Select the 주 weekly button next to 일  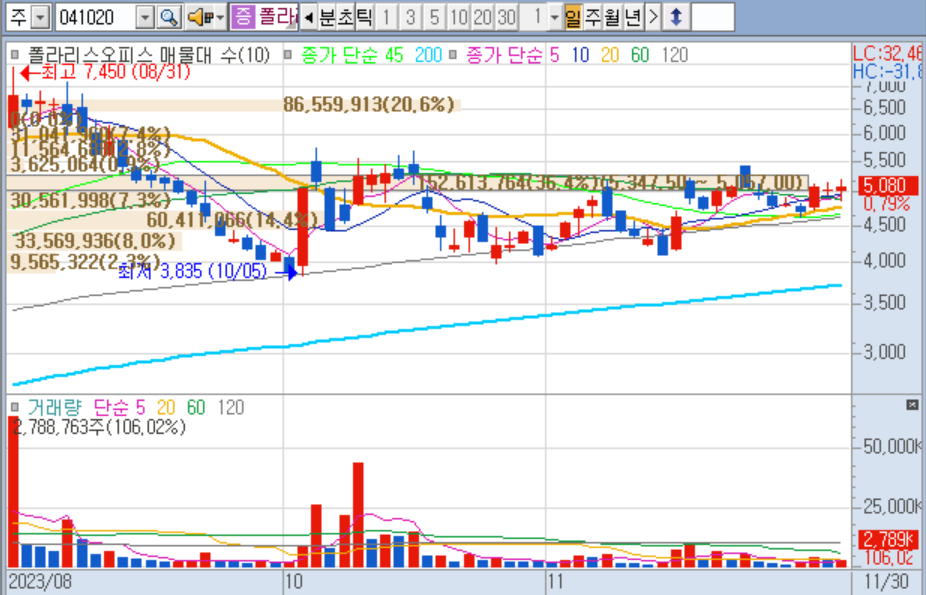click(x=592, y=17)
